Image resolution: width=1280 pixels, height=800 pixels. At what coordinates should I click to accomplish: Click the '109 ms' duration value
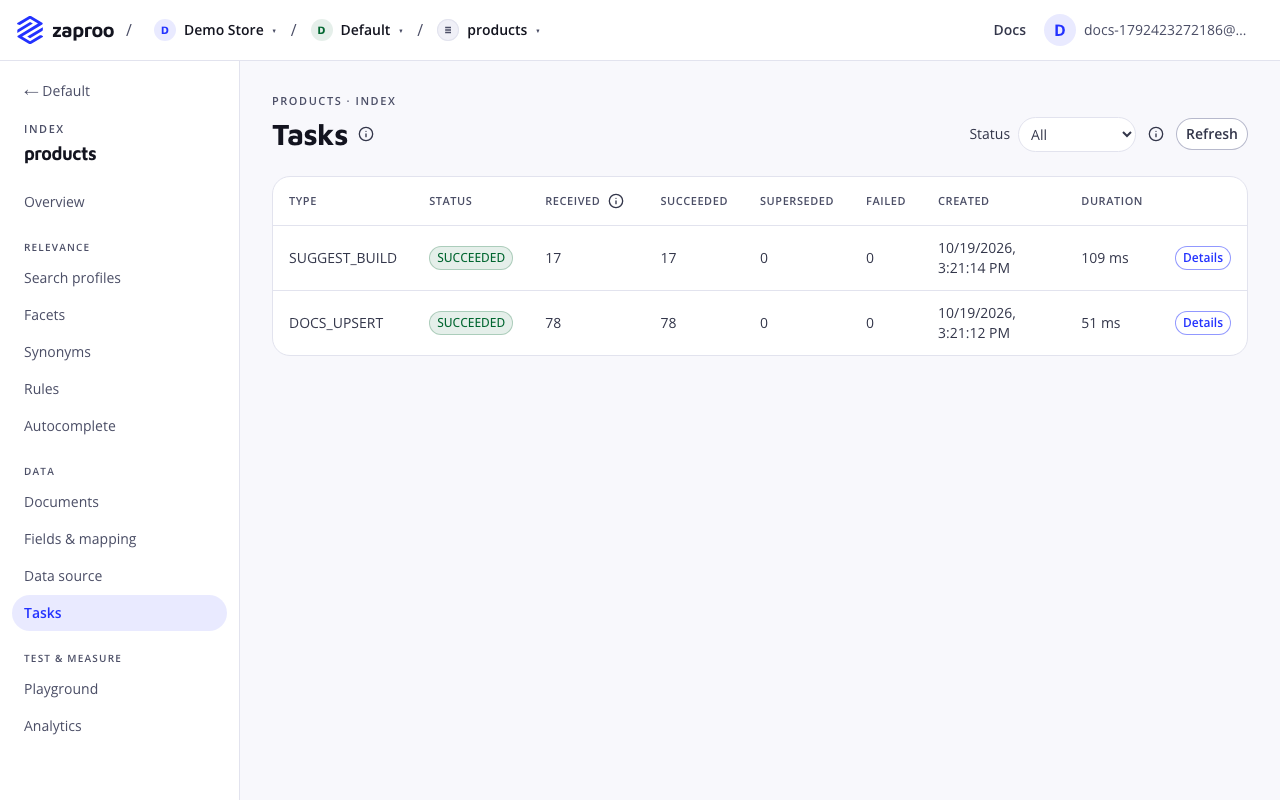pyautogui.click(x=1105, y=258)
